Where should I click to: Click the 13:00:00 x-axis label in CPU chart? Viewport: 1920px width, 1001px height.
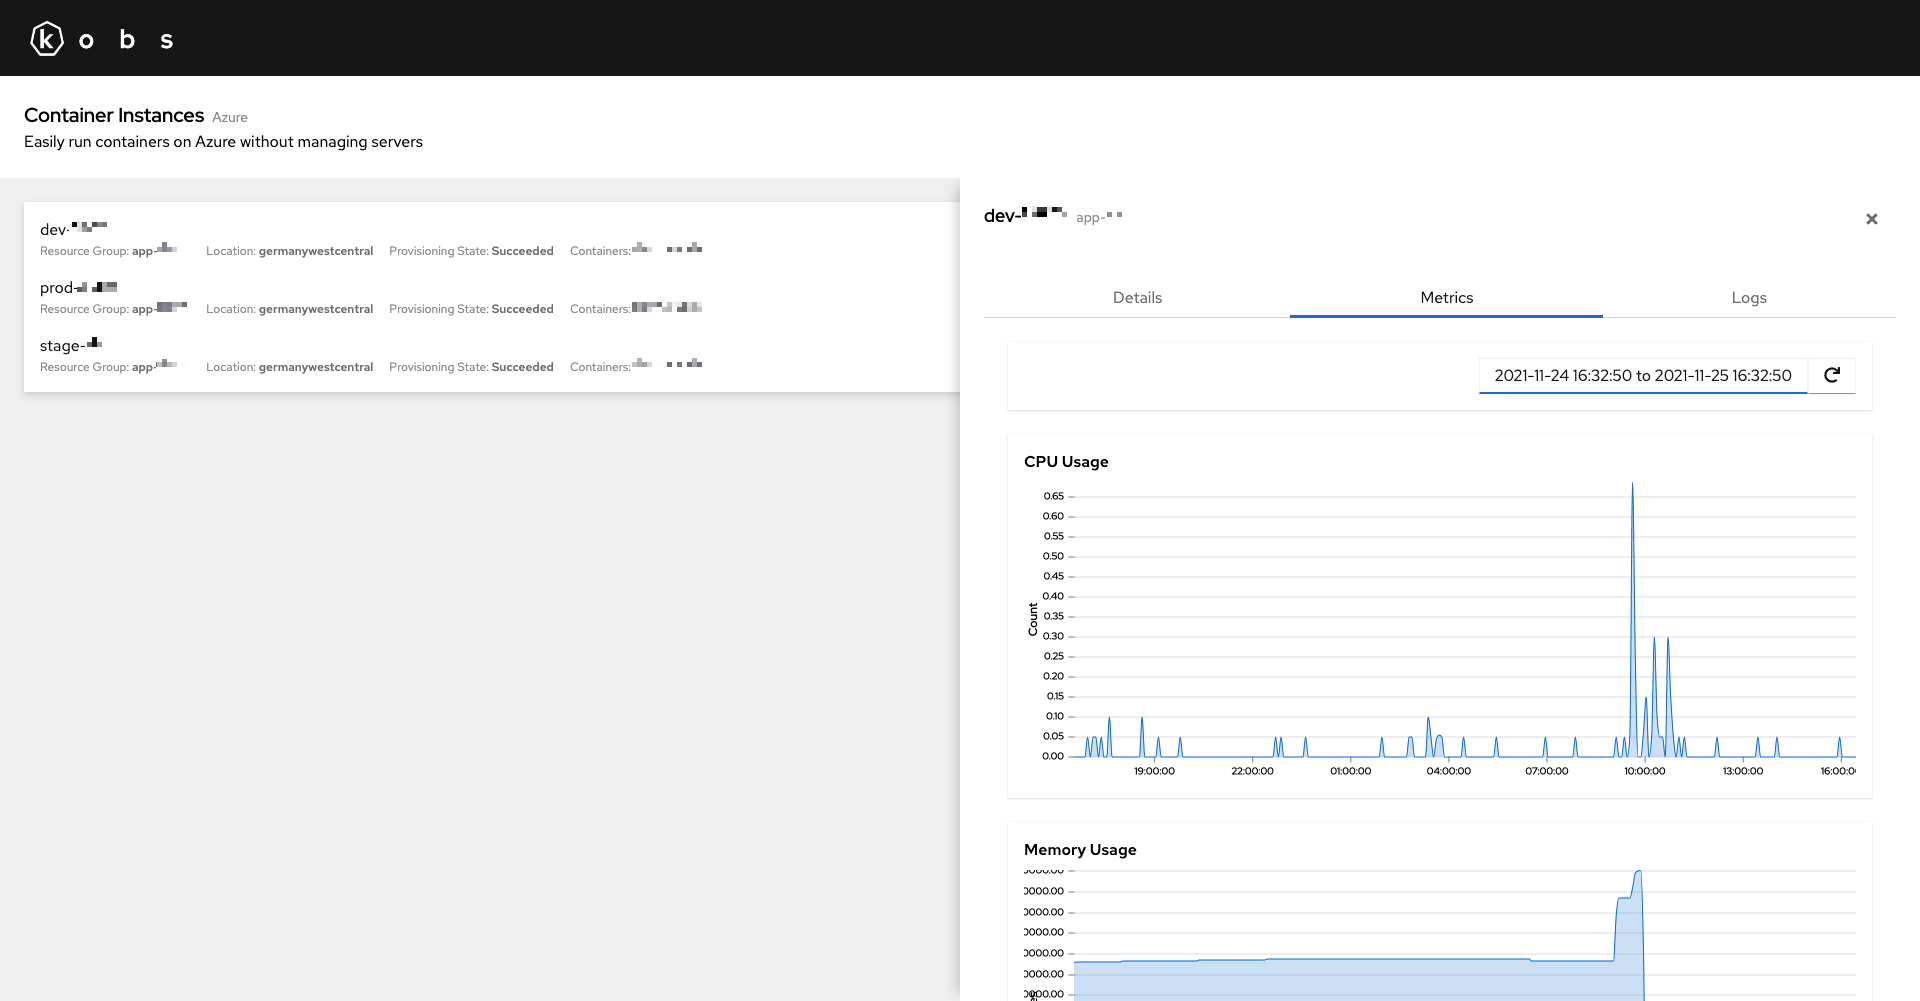tap(1742, 771)
